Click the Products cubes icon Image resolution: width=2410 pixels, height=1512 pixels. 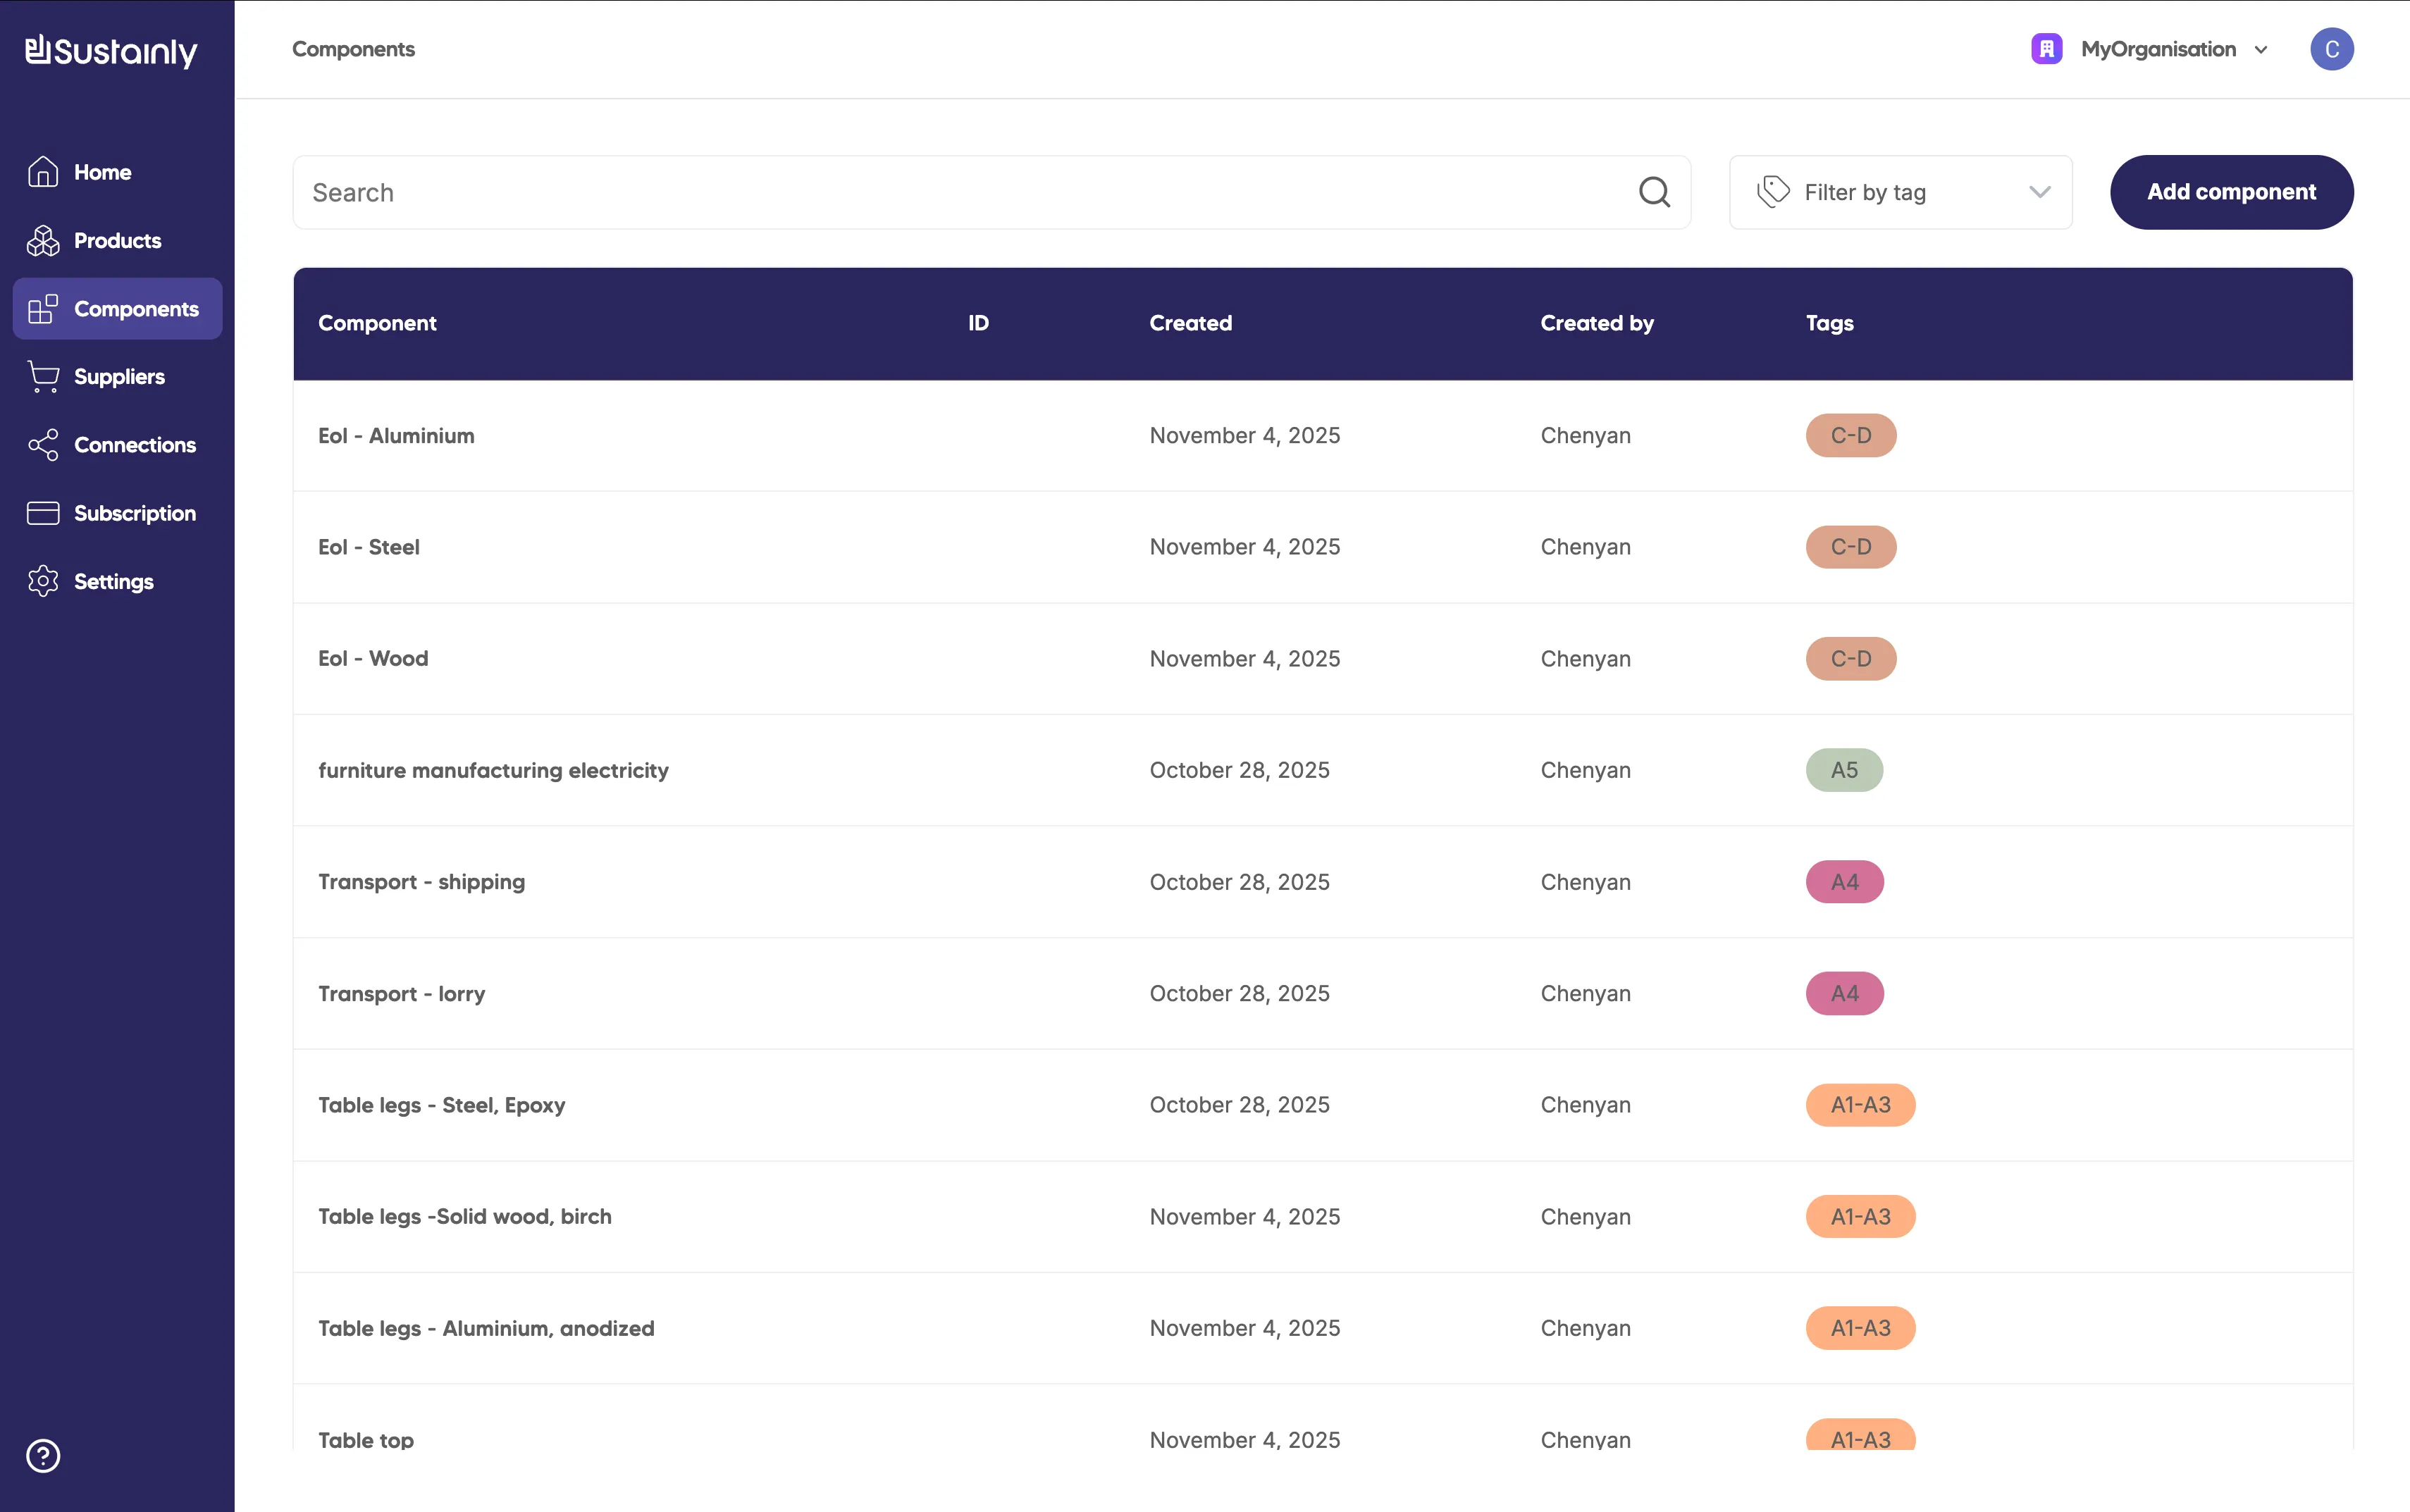[43, 240]
